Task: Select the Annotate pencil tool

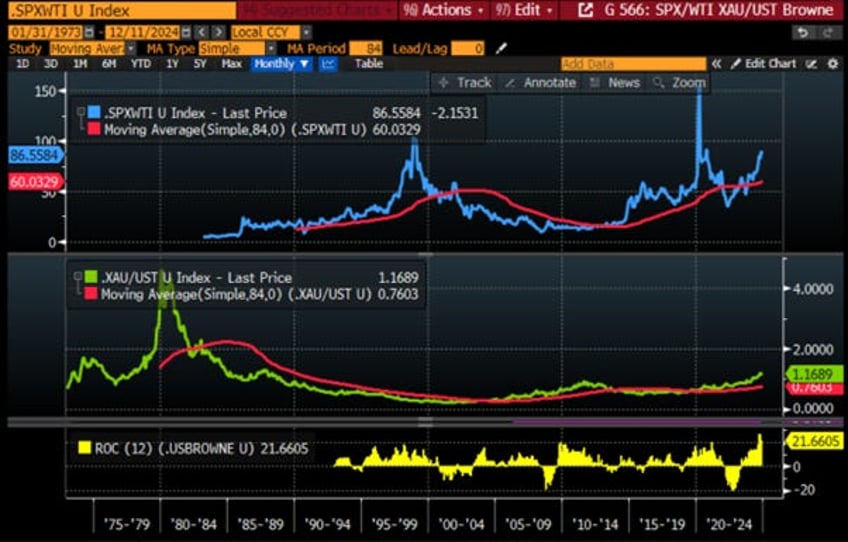Action: coord(541,83)
